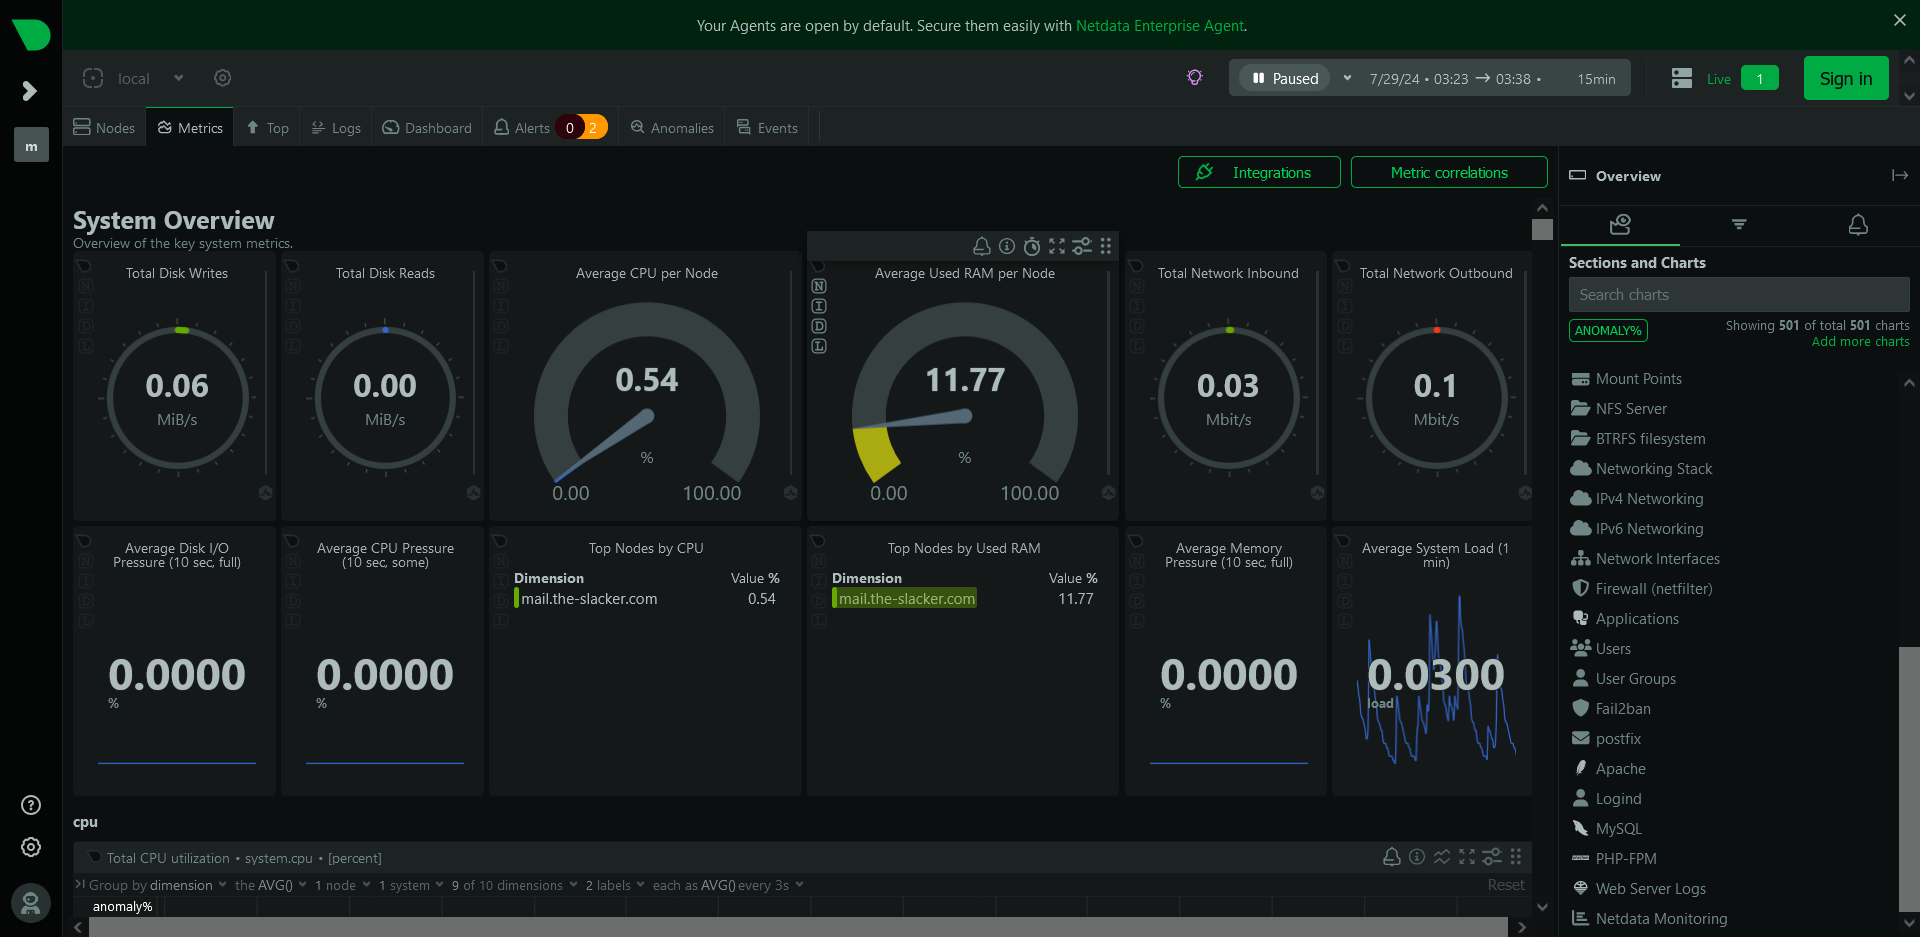1920x937 pixels.
Task: Open the 9 of 10 dimensions dropdown
Action: point(514,885)
